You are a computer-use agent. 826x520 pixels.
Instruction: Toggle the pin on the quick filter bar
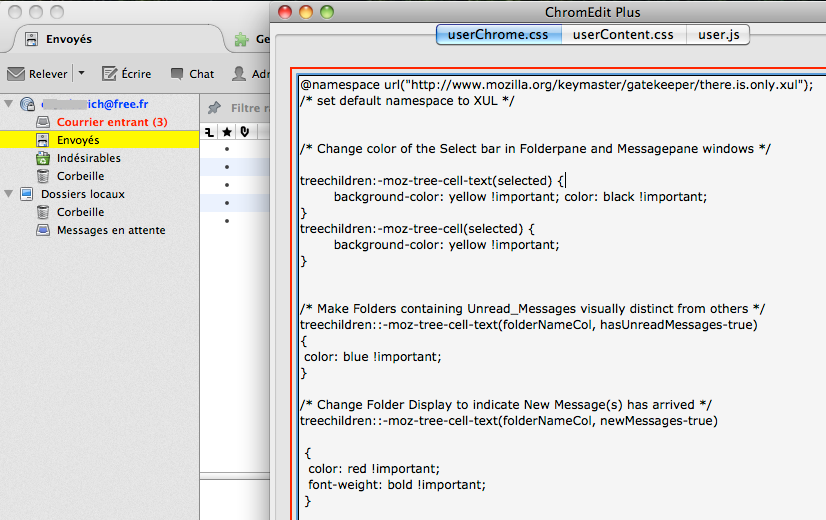(x=214, y=108)
